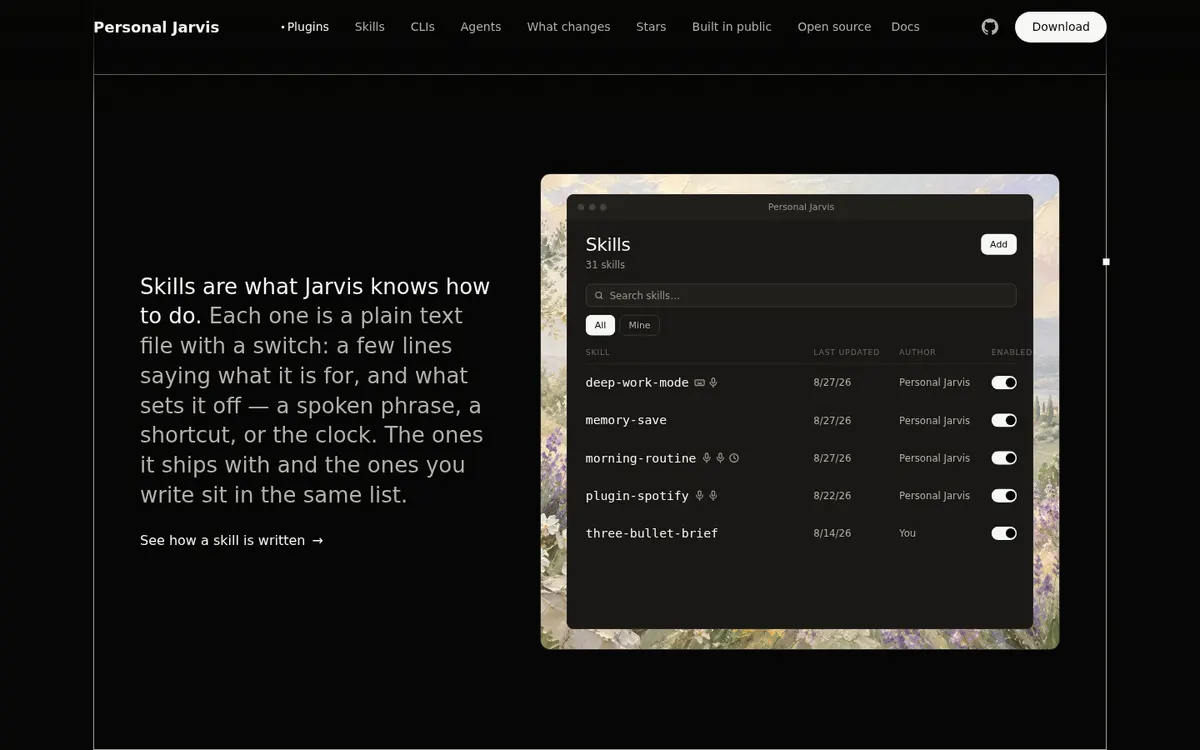The image size is (1200, 750).
Task: Click the 31 skills count text
Action: (x=605, y=265)
